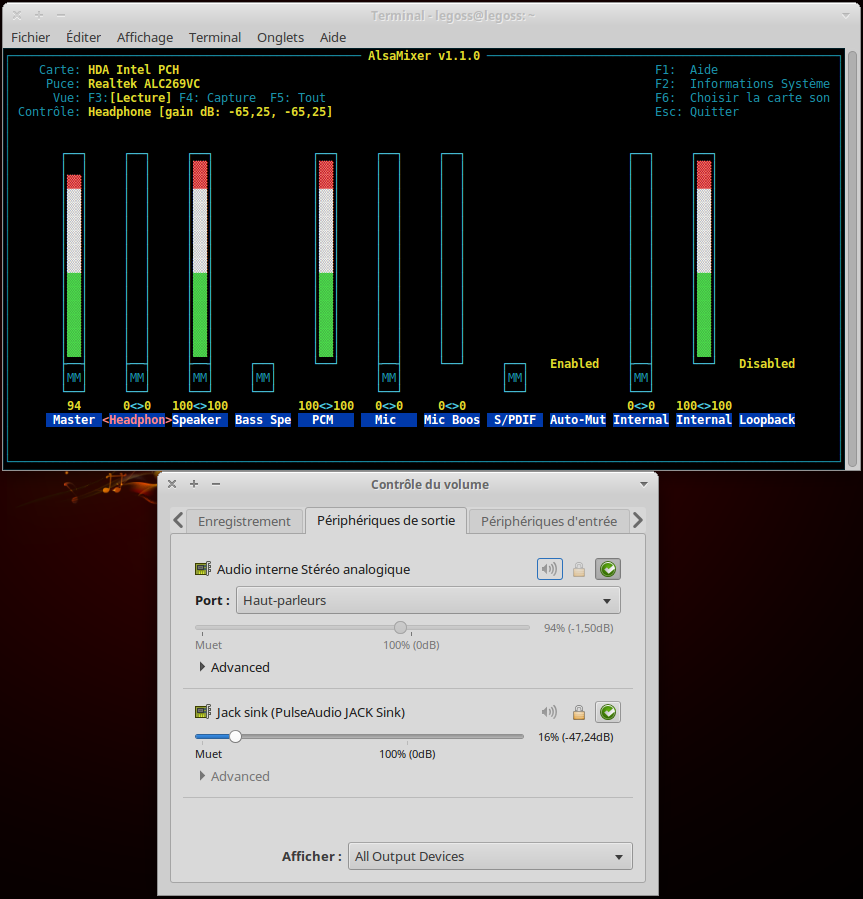Viewport: 863px width, 899px height.
Task: Click the sound card icon beside Audio interne
Action: click(203, 569)
